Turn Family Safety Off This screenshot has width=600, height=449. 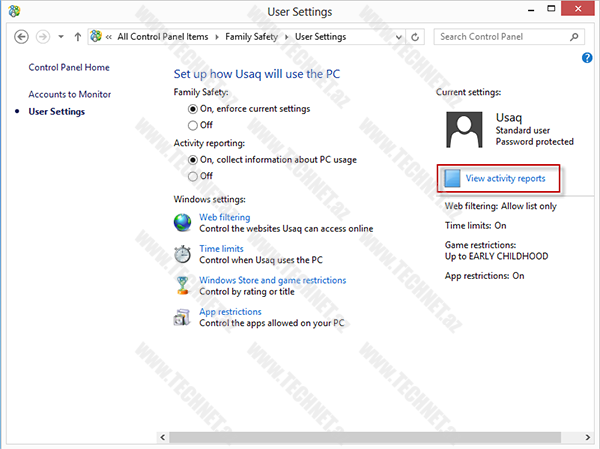pos(193,125)
